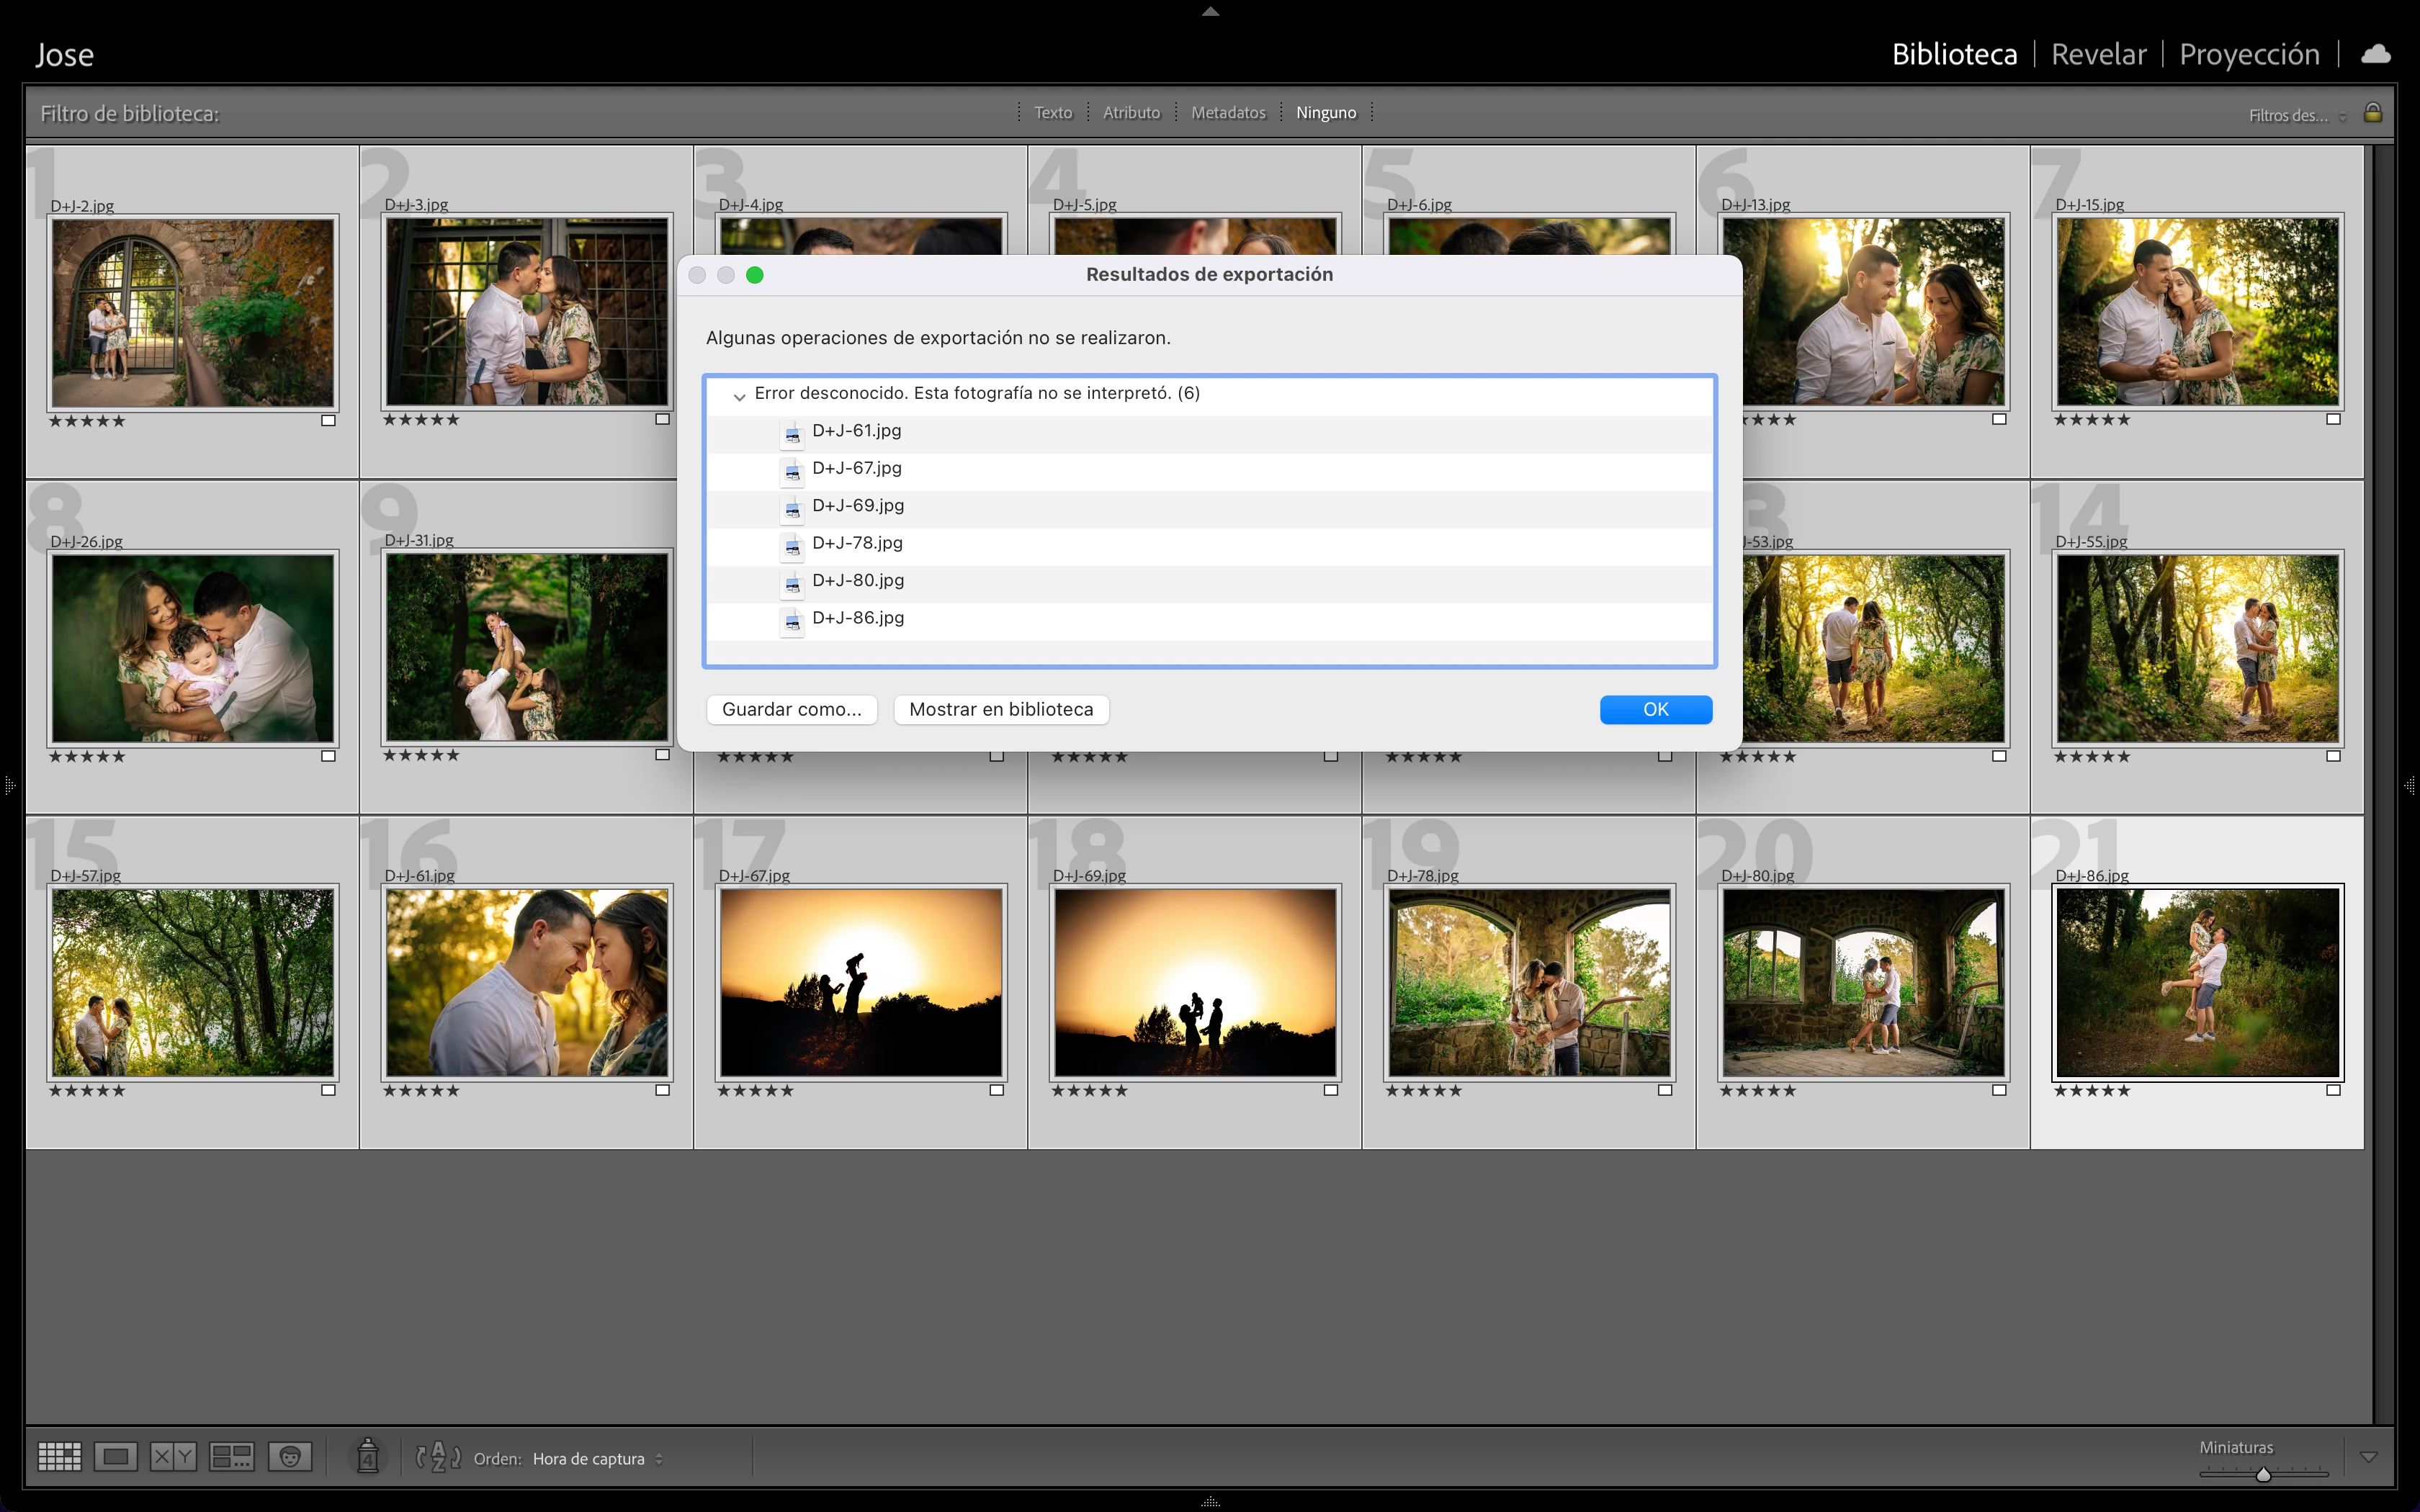The width and height of the screenshot is (2420, 1512).
Task: Select the Metadatos filter tab
Action: coord(1227,113)
